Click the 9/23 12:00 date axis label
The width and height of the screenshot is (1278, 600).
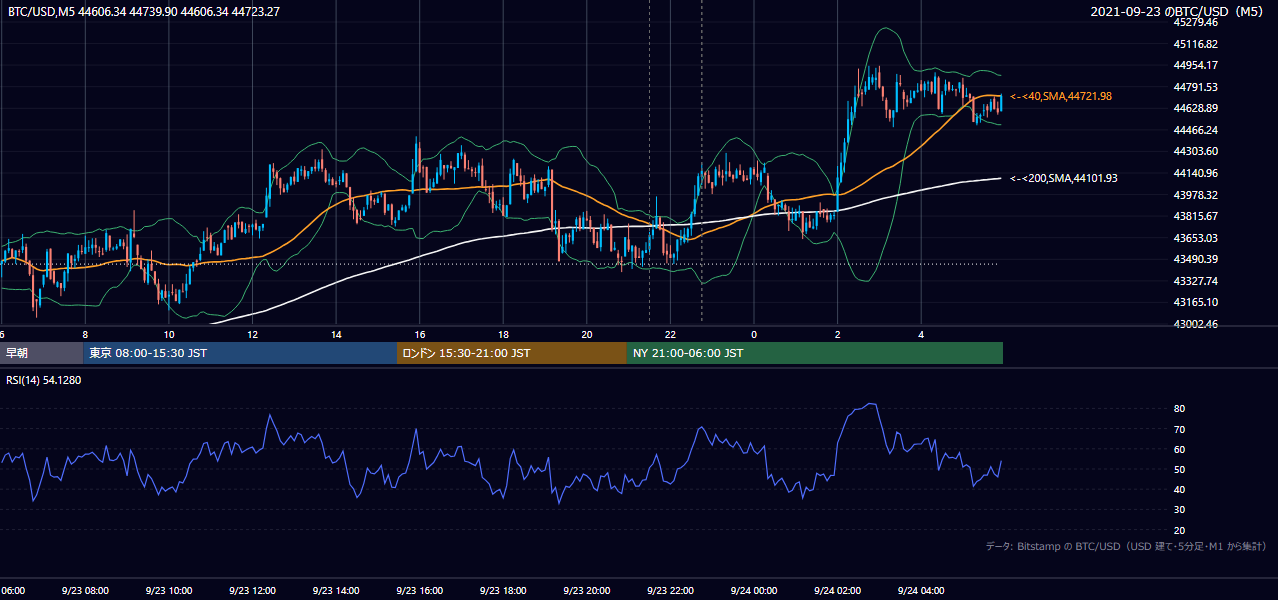tap(252, 591)
